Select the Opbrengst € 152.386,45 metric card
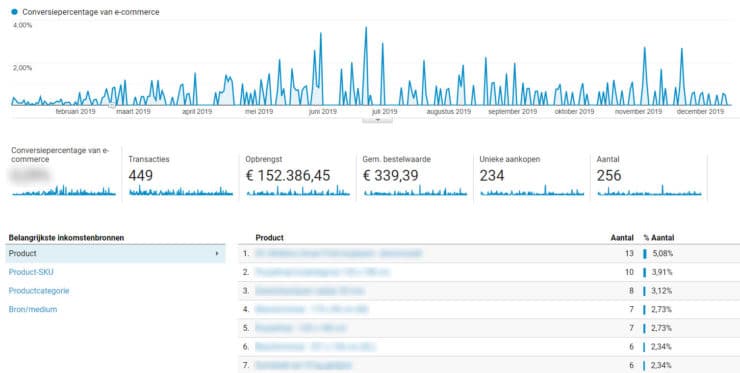This screenshot has height=373, width=740. click(x=297, y=176)
